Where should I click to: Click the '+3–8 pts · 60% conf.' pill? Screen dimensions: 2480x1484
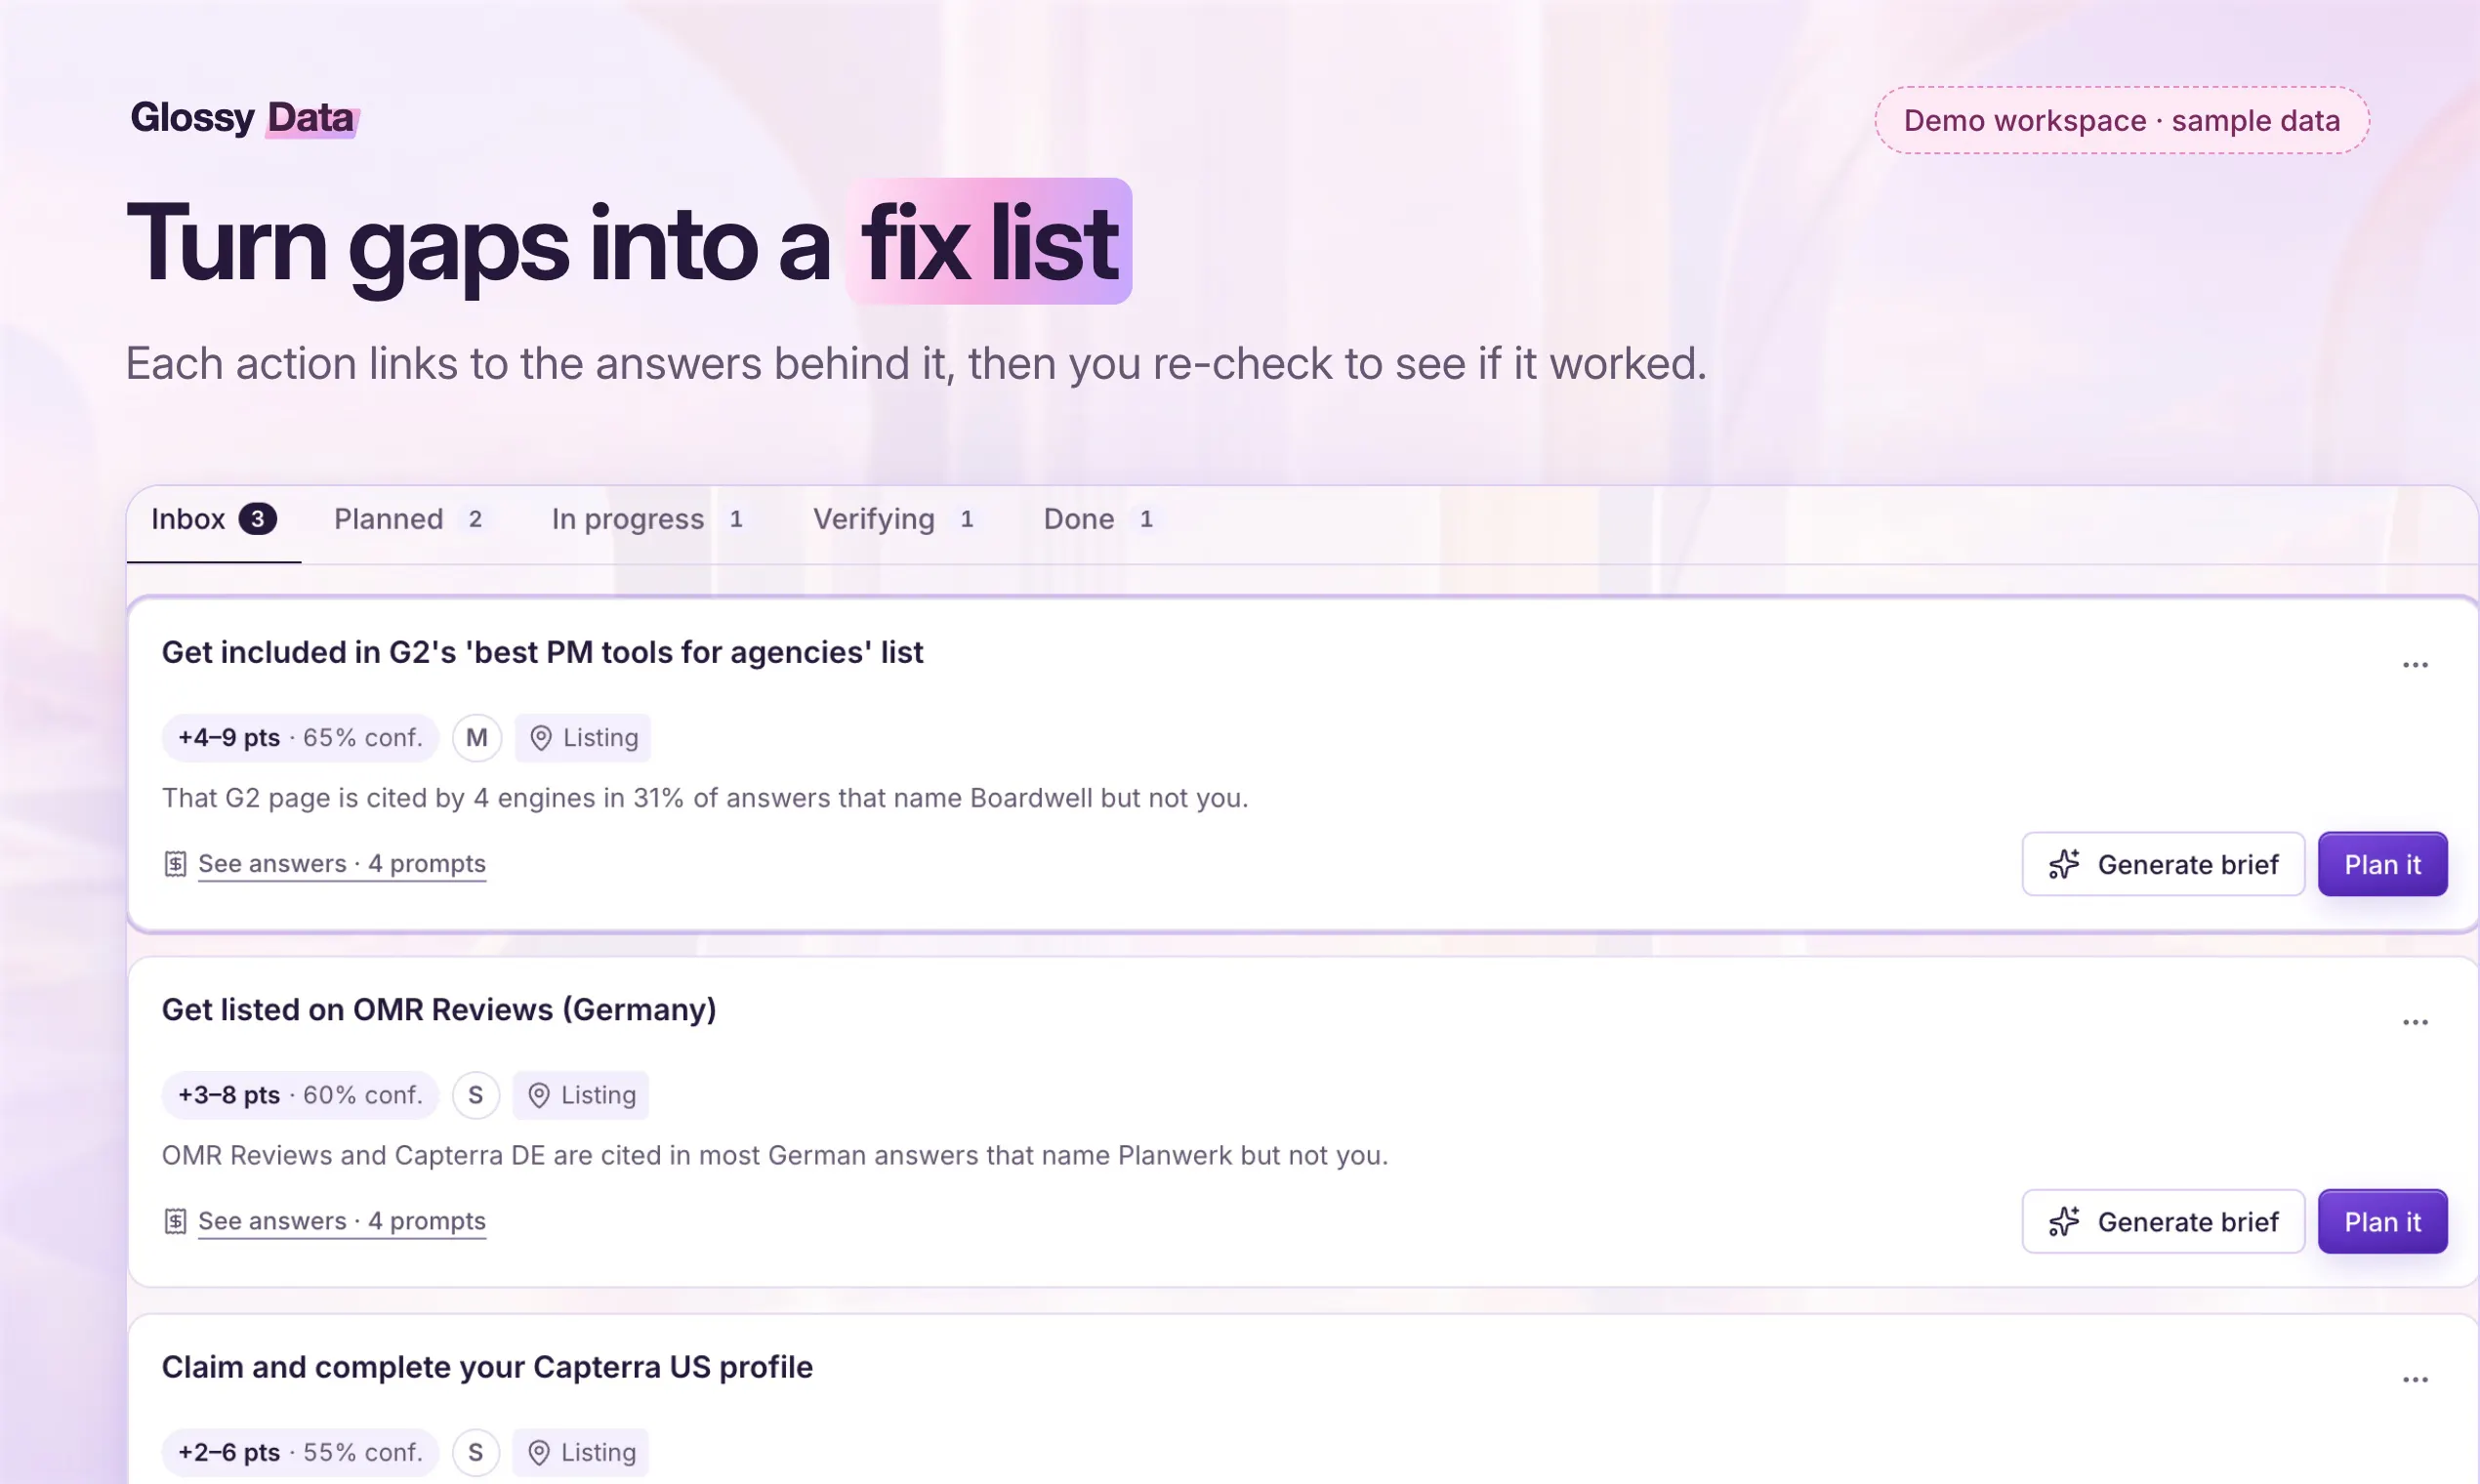pyautogui.click(x=300, y=1095)
